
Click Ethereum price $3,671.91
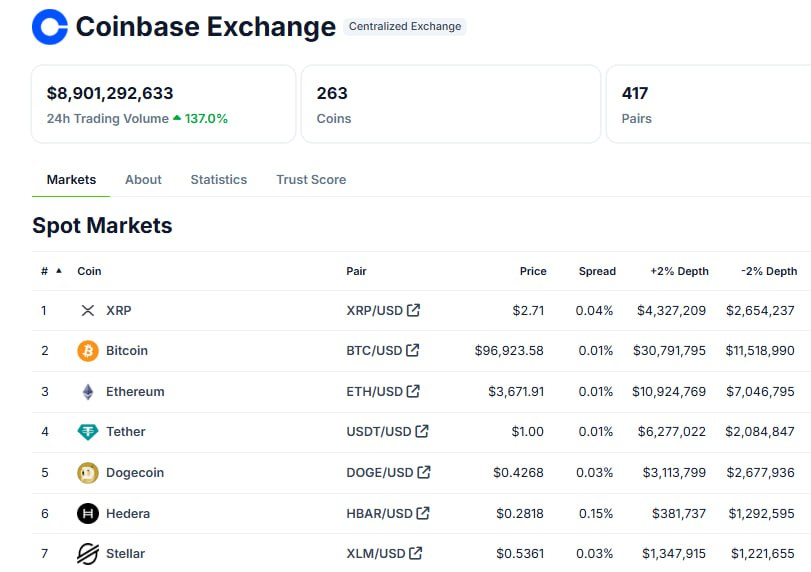(x=516, y=392)
